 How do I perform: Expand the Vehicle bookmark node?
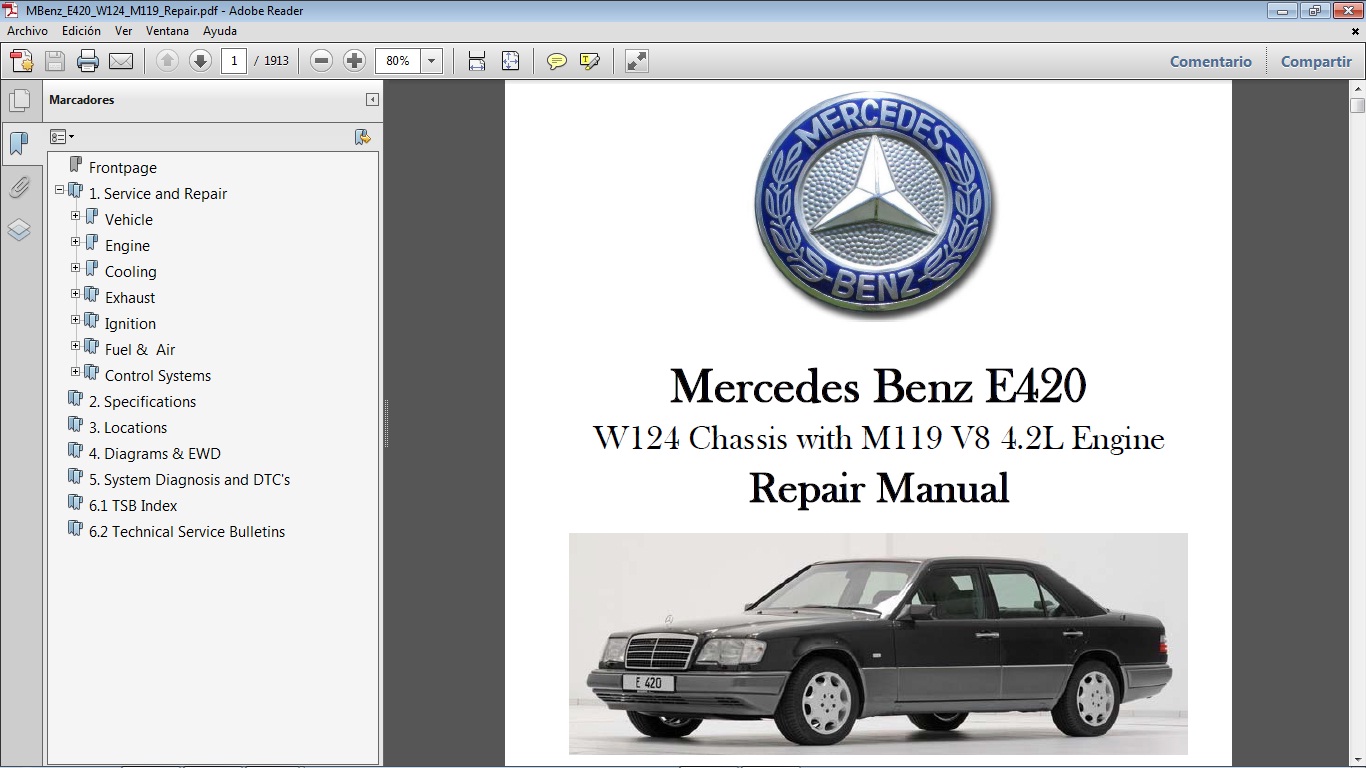point(76,215)
